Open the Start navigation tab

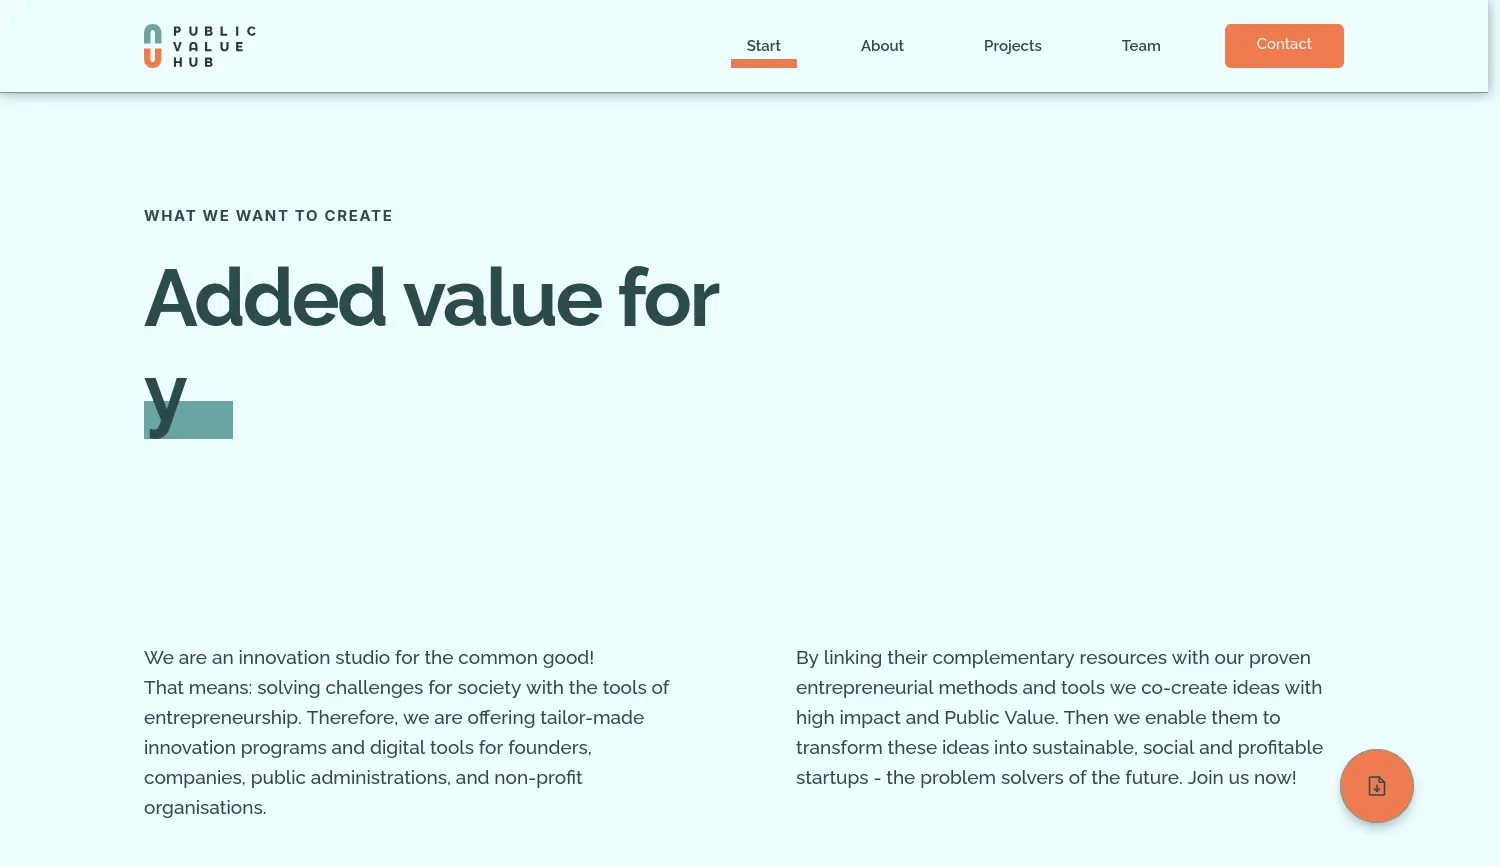pyautogui.click(x=763, y=45)
